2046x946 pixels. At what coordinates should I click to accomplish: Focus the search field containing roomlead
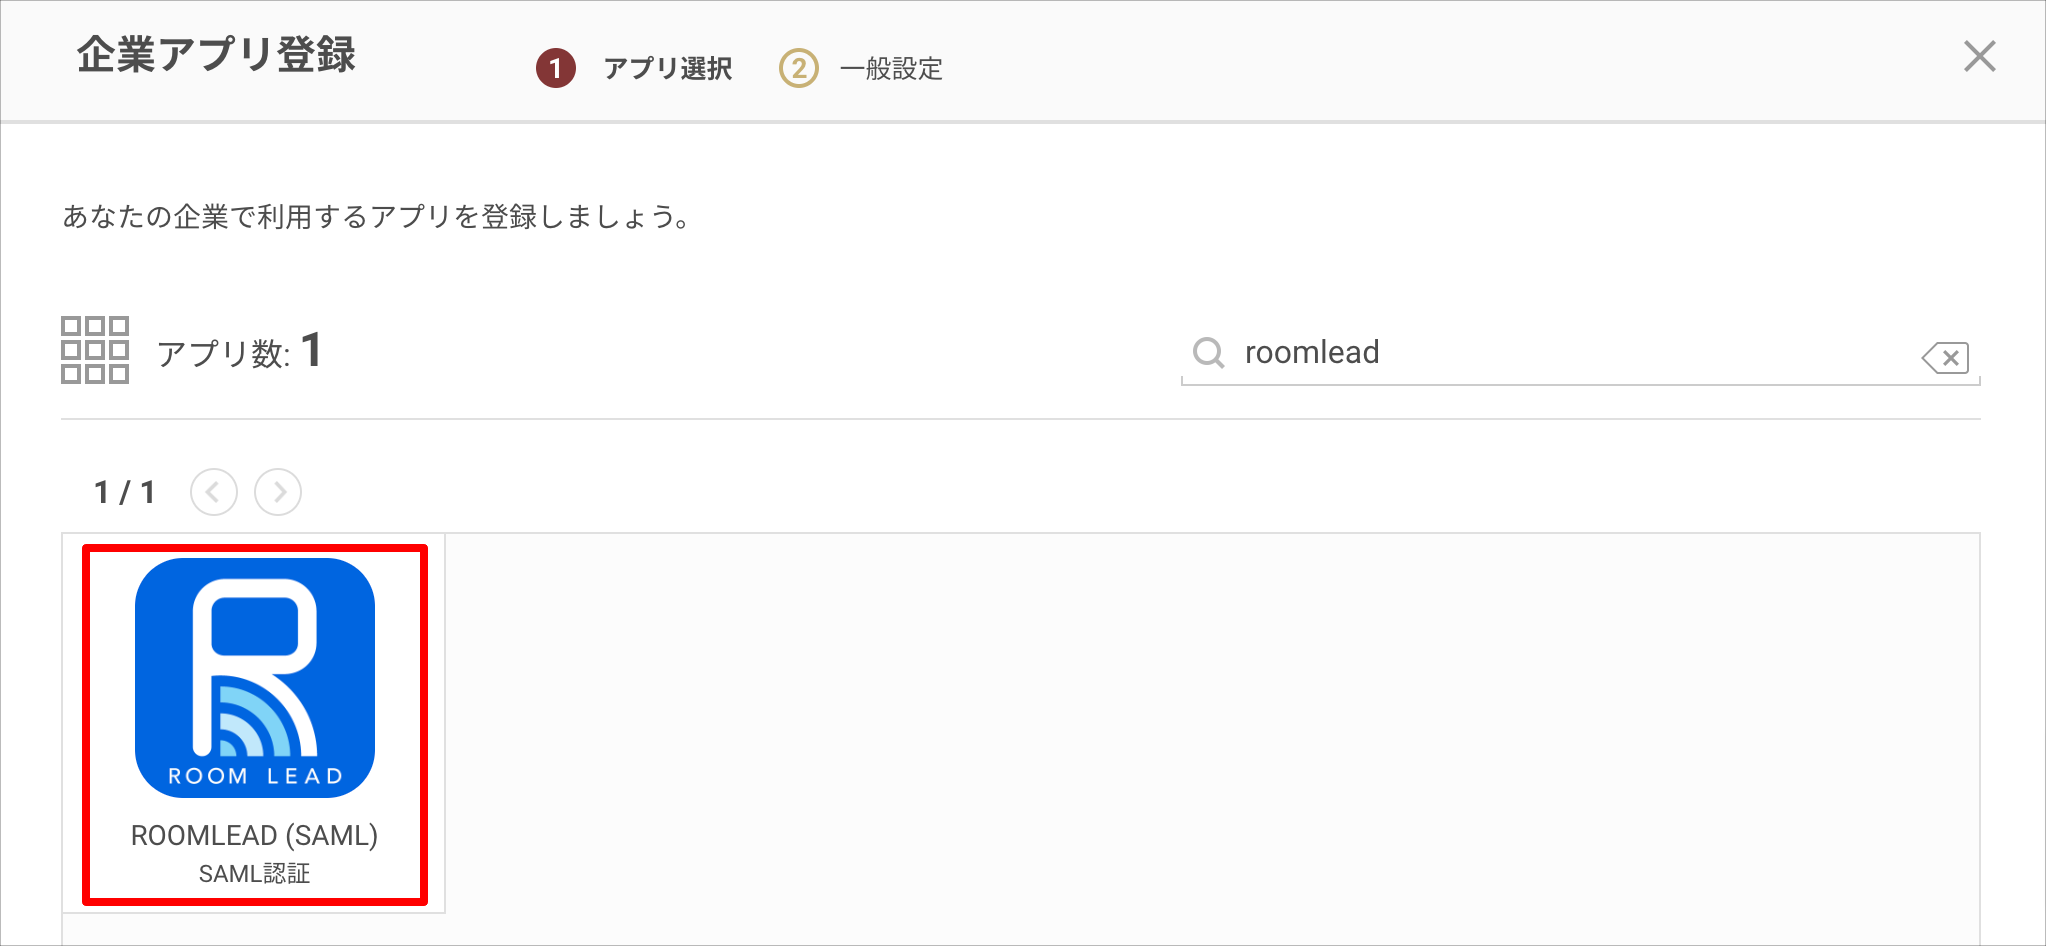click(x=1580, y=353)
